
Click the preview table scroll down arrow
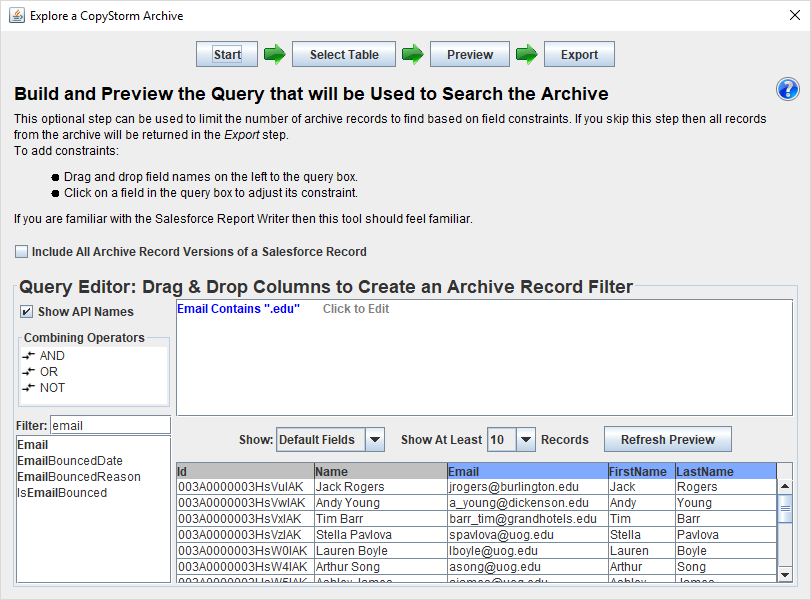[x=785, y=575]
